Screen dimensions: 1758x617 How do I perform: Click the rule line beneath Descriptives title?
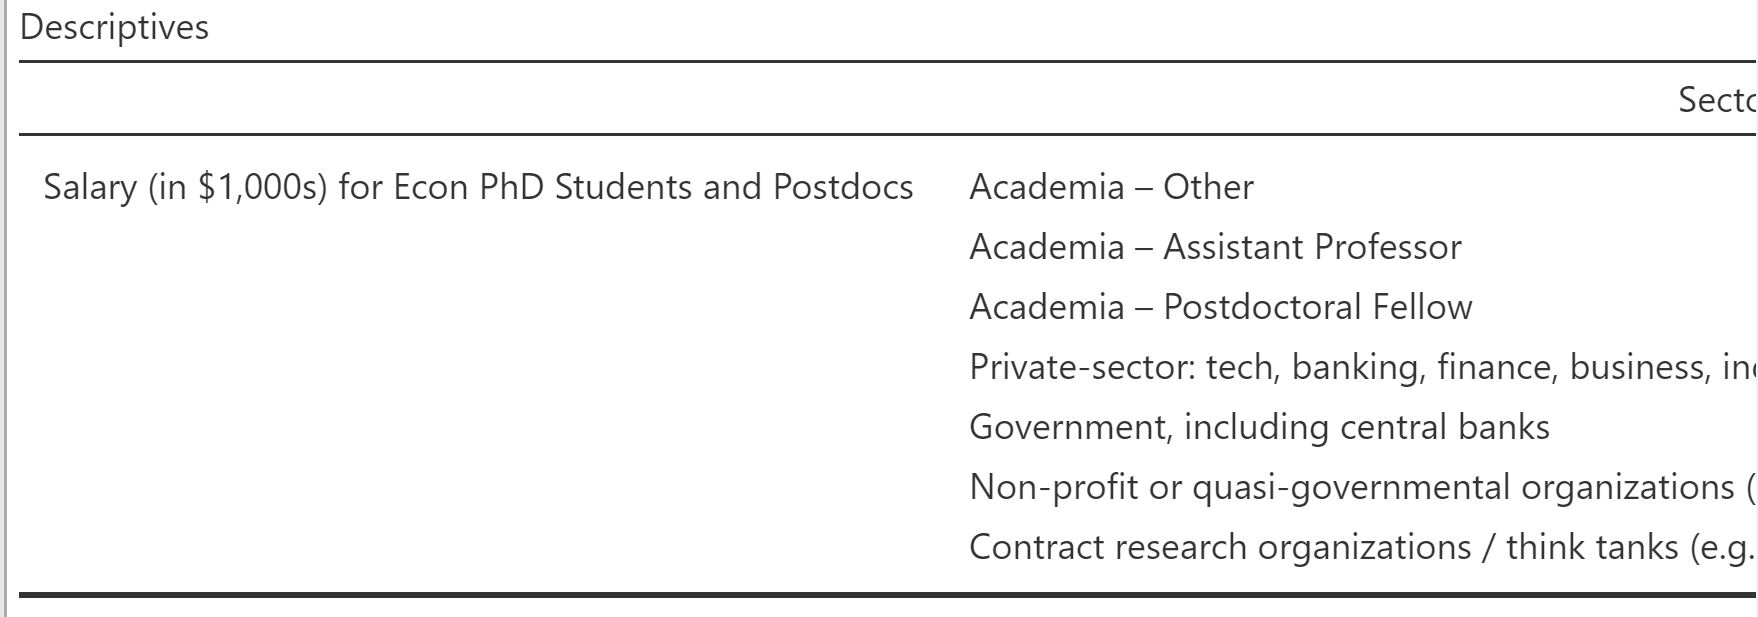point(888,61)
